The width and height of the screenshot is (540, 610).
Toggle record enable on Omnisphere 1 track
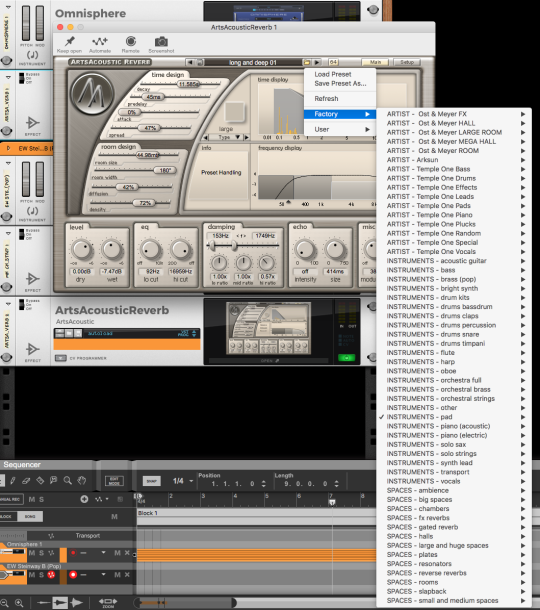point(73,553)
